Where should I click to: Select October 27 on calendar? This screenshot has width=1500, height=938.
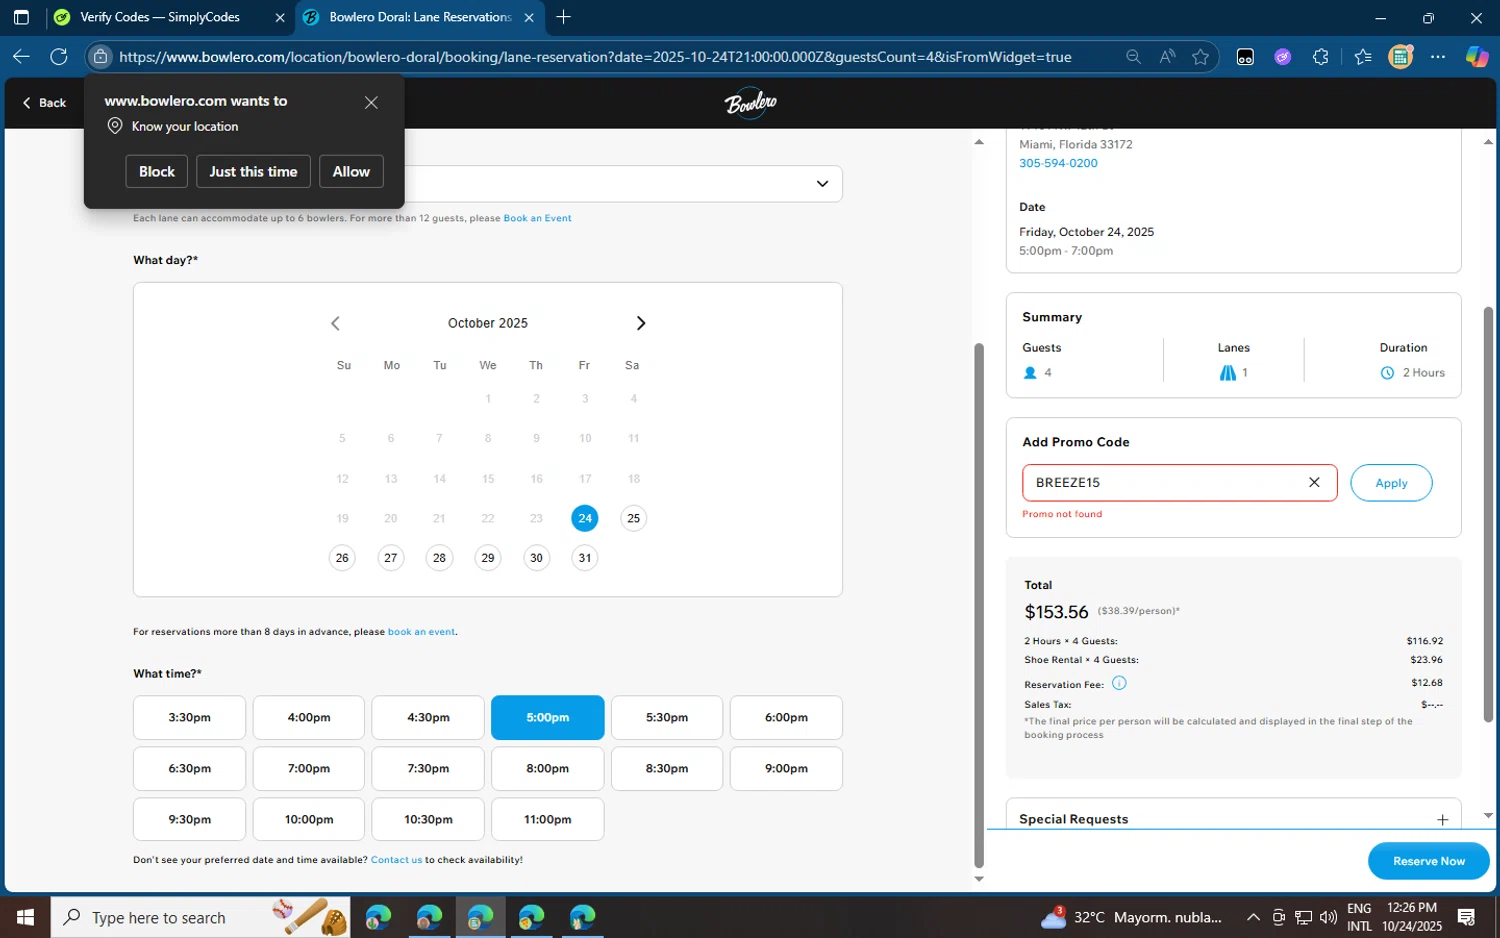pos(391,558)
